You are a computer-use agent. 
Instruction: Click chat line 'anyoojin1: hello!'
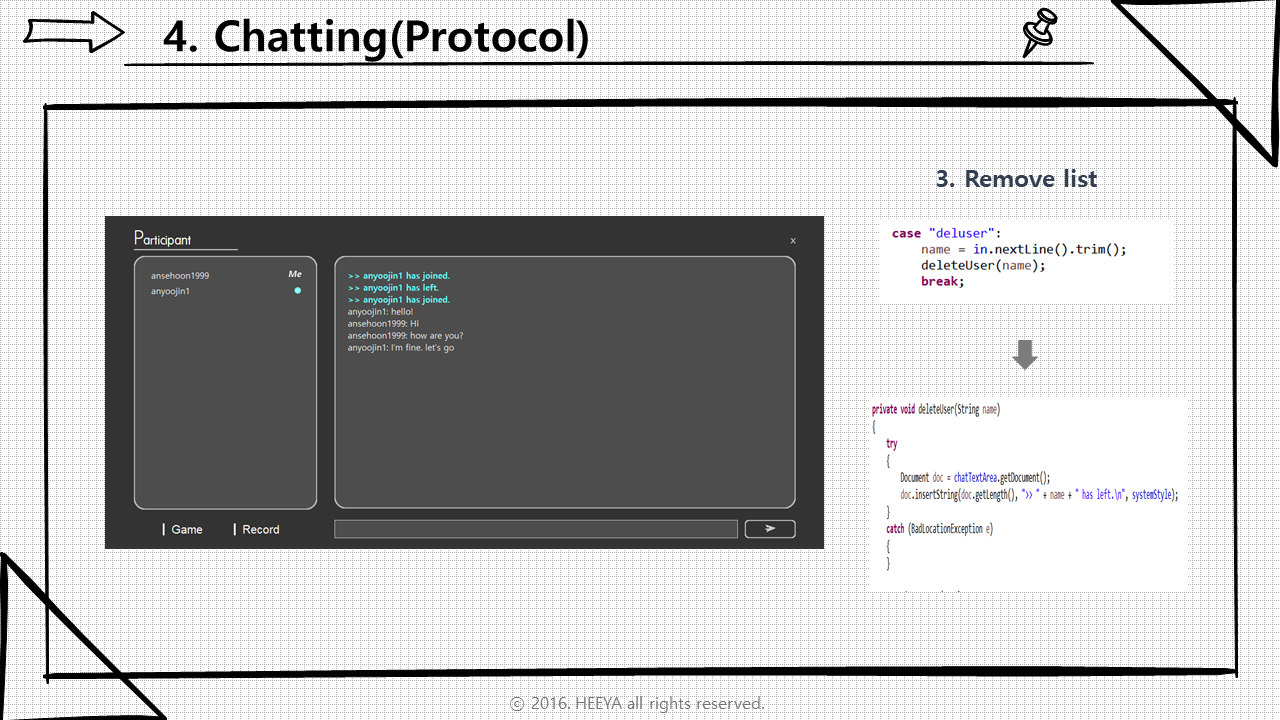click(380, 312)
